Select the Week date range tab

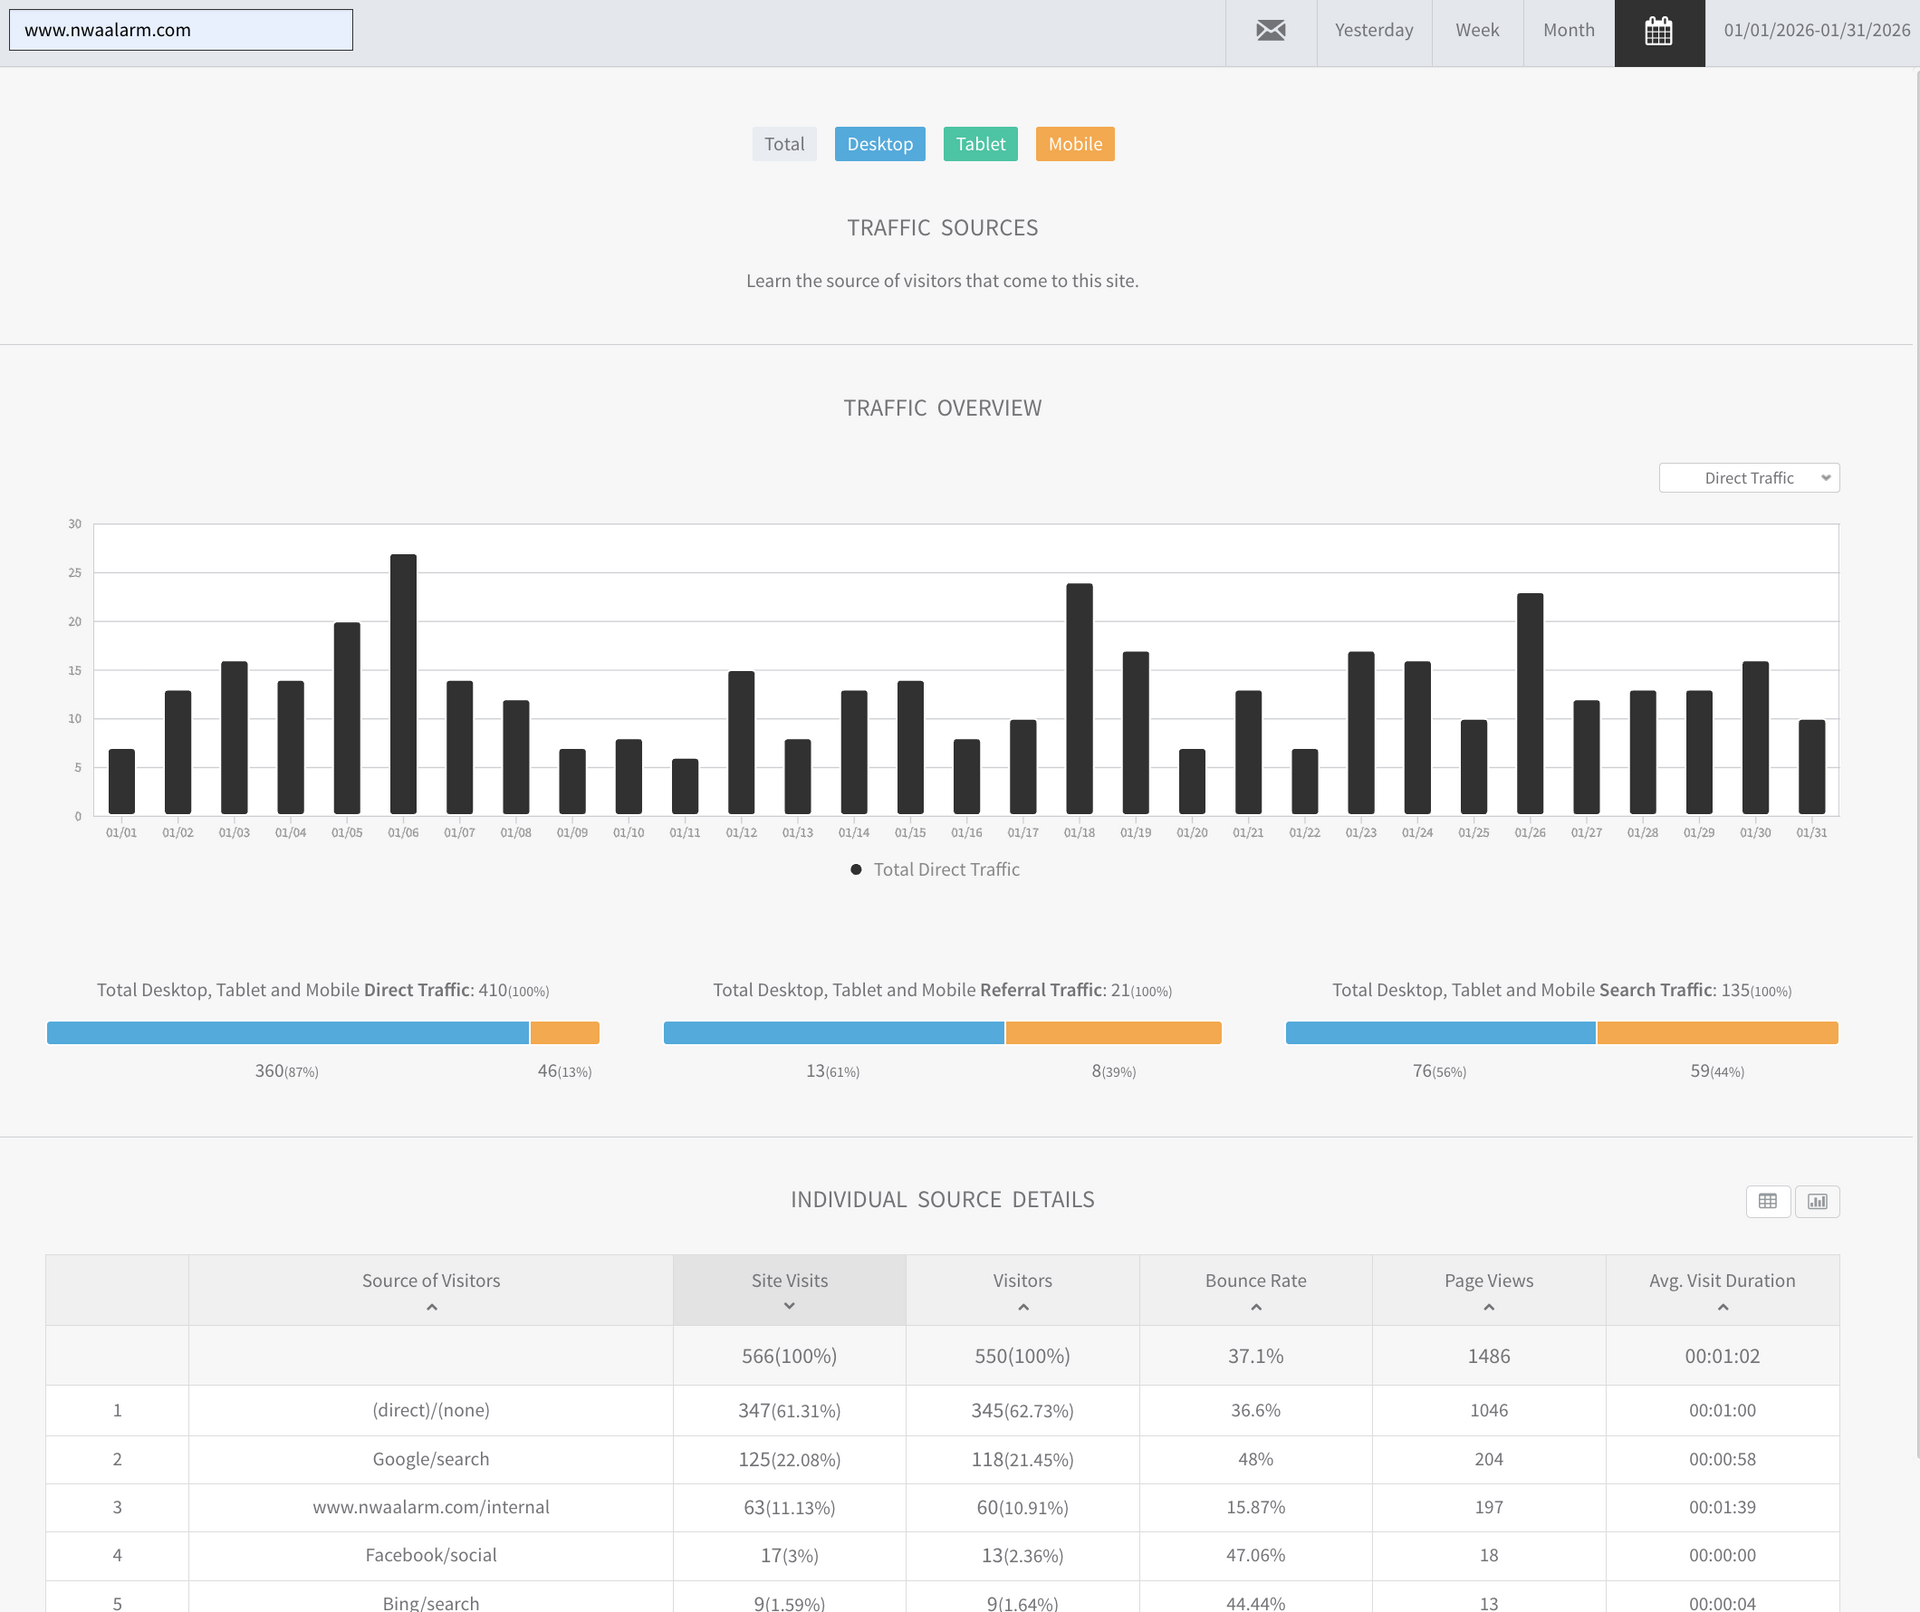pos(1477,30)
